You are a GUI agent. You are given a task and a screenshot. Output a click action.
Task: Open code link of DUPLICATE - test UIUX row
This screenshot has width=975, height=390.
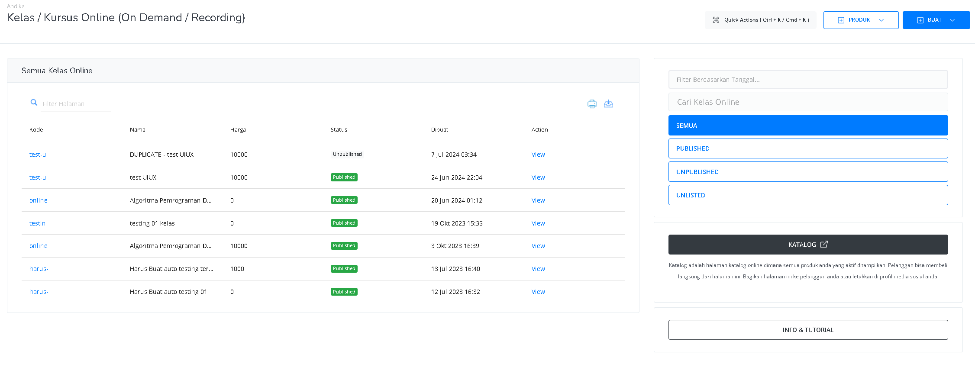pos(37,154)
